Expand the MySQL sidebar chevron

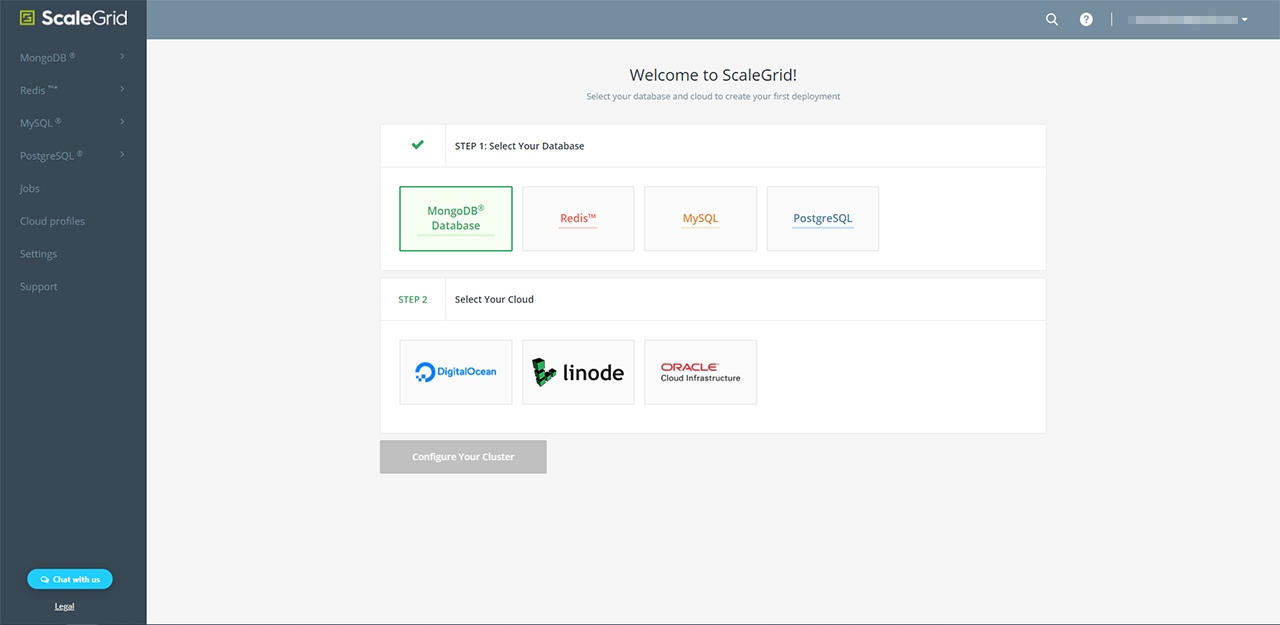click(122, 122)
